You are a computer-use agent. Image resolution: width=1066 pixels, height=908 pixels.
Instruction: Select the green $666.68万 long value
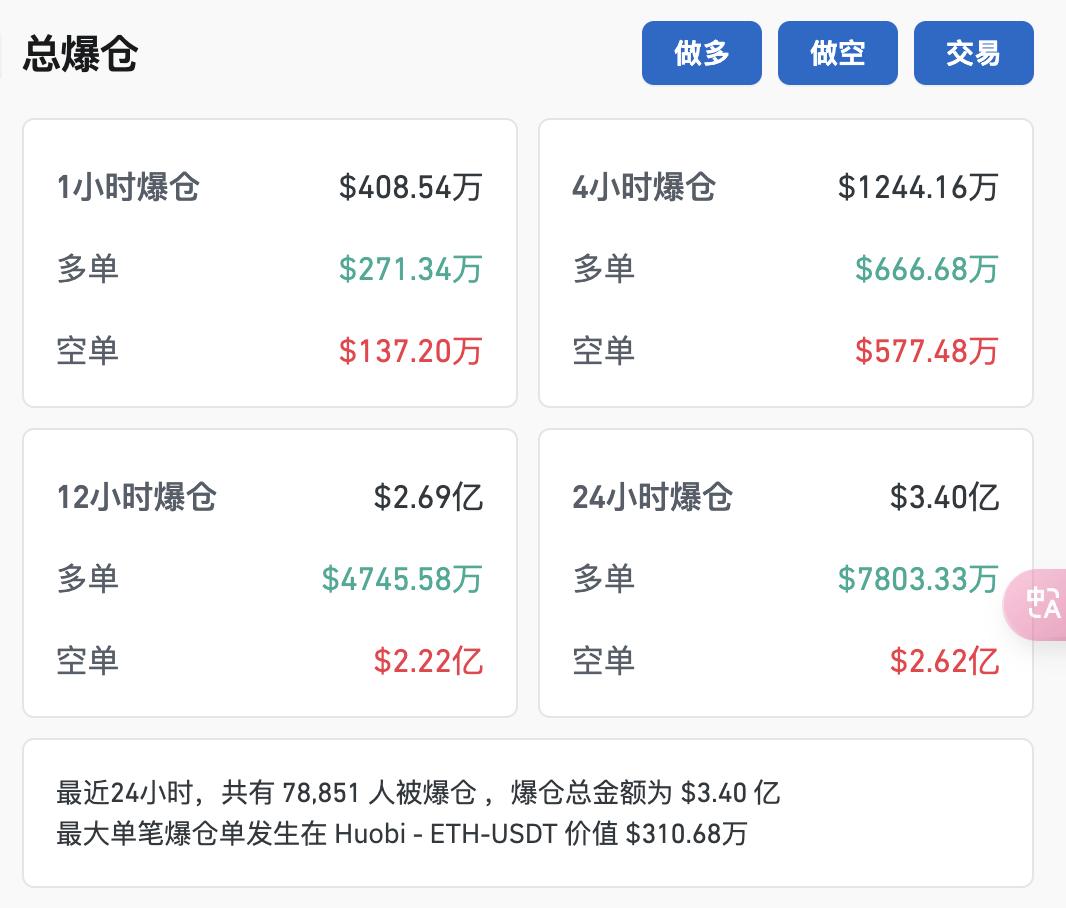coord(926,269)
